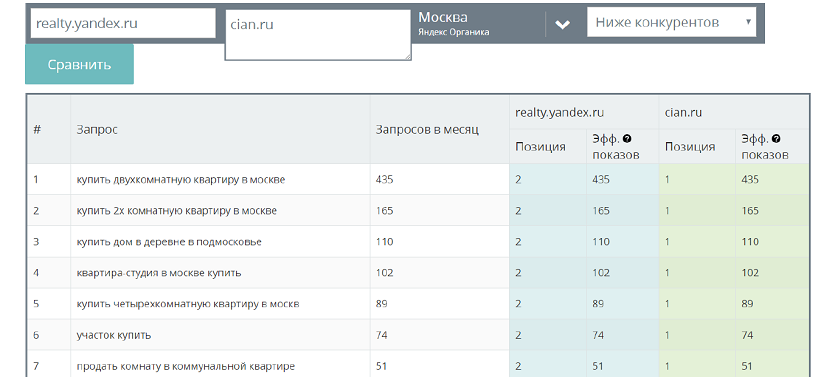Click the Москва Яндекс Органика region label
Image resolution: width=818 pixels, height=377 pixels.
click(454, 23)
